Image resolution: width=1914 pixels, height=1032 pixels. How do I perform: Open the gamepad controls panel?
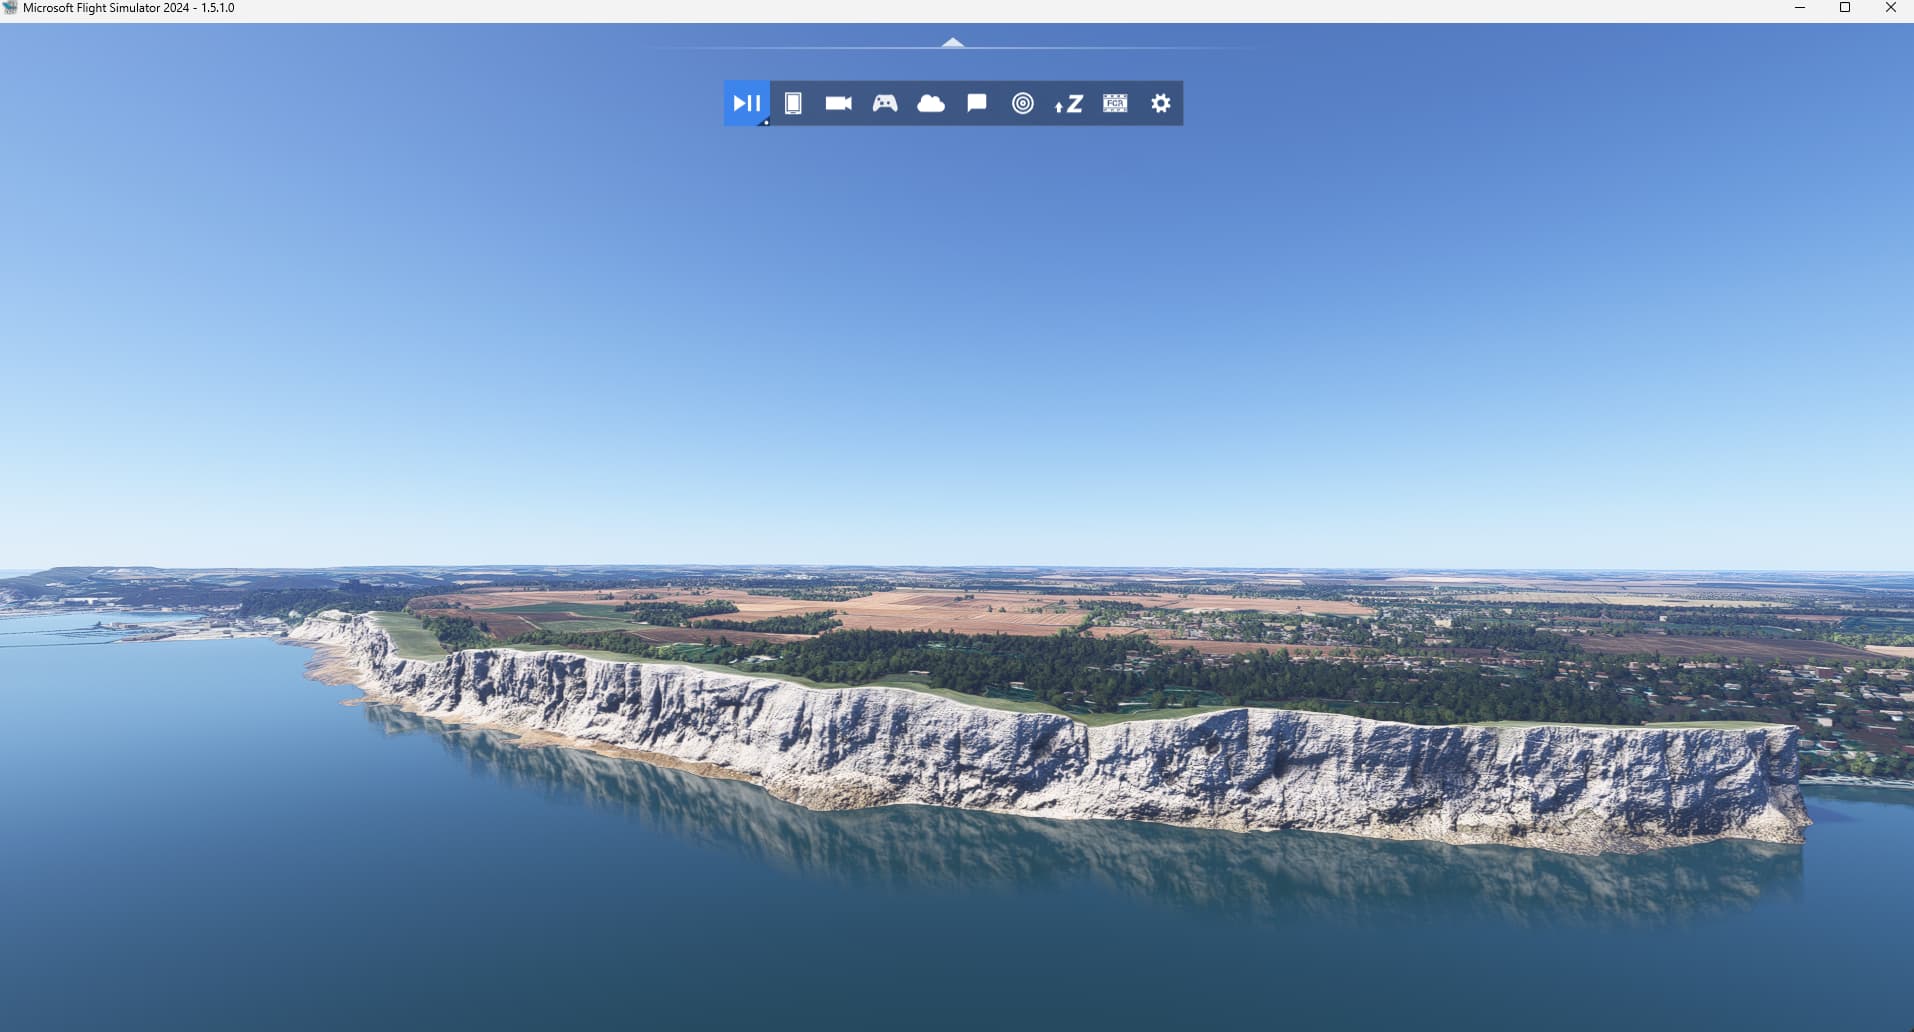885,103
